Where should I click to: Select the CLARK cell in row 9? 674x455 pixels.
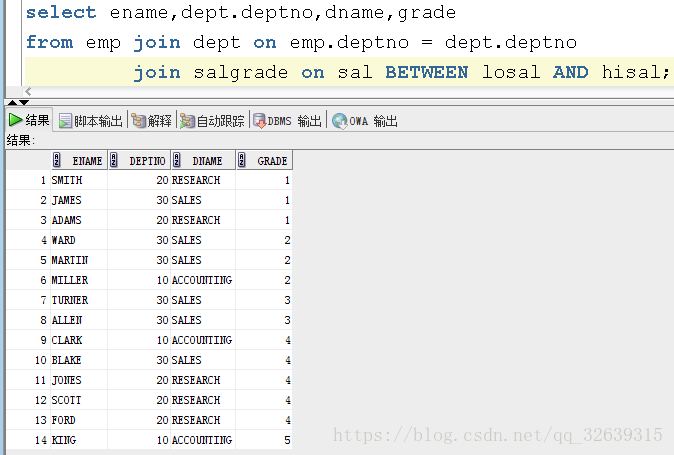pos(79,340)
